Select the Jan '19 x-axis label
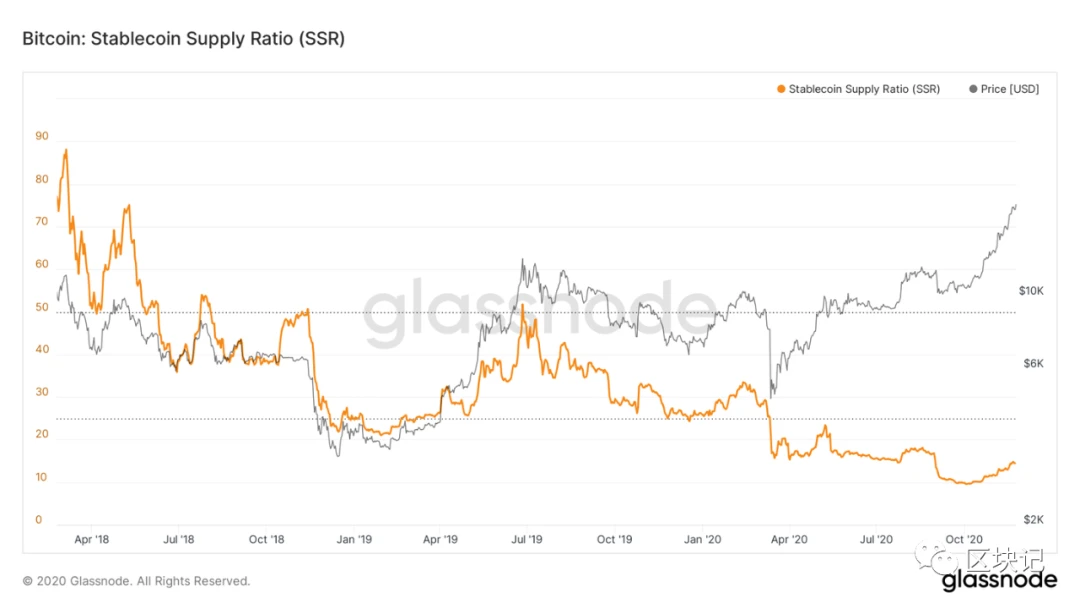Screen dimensions: 1080x608 (354, 539)
